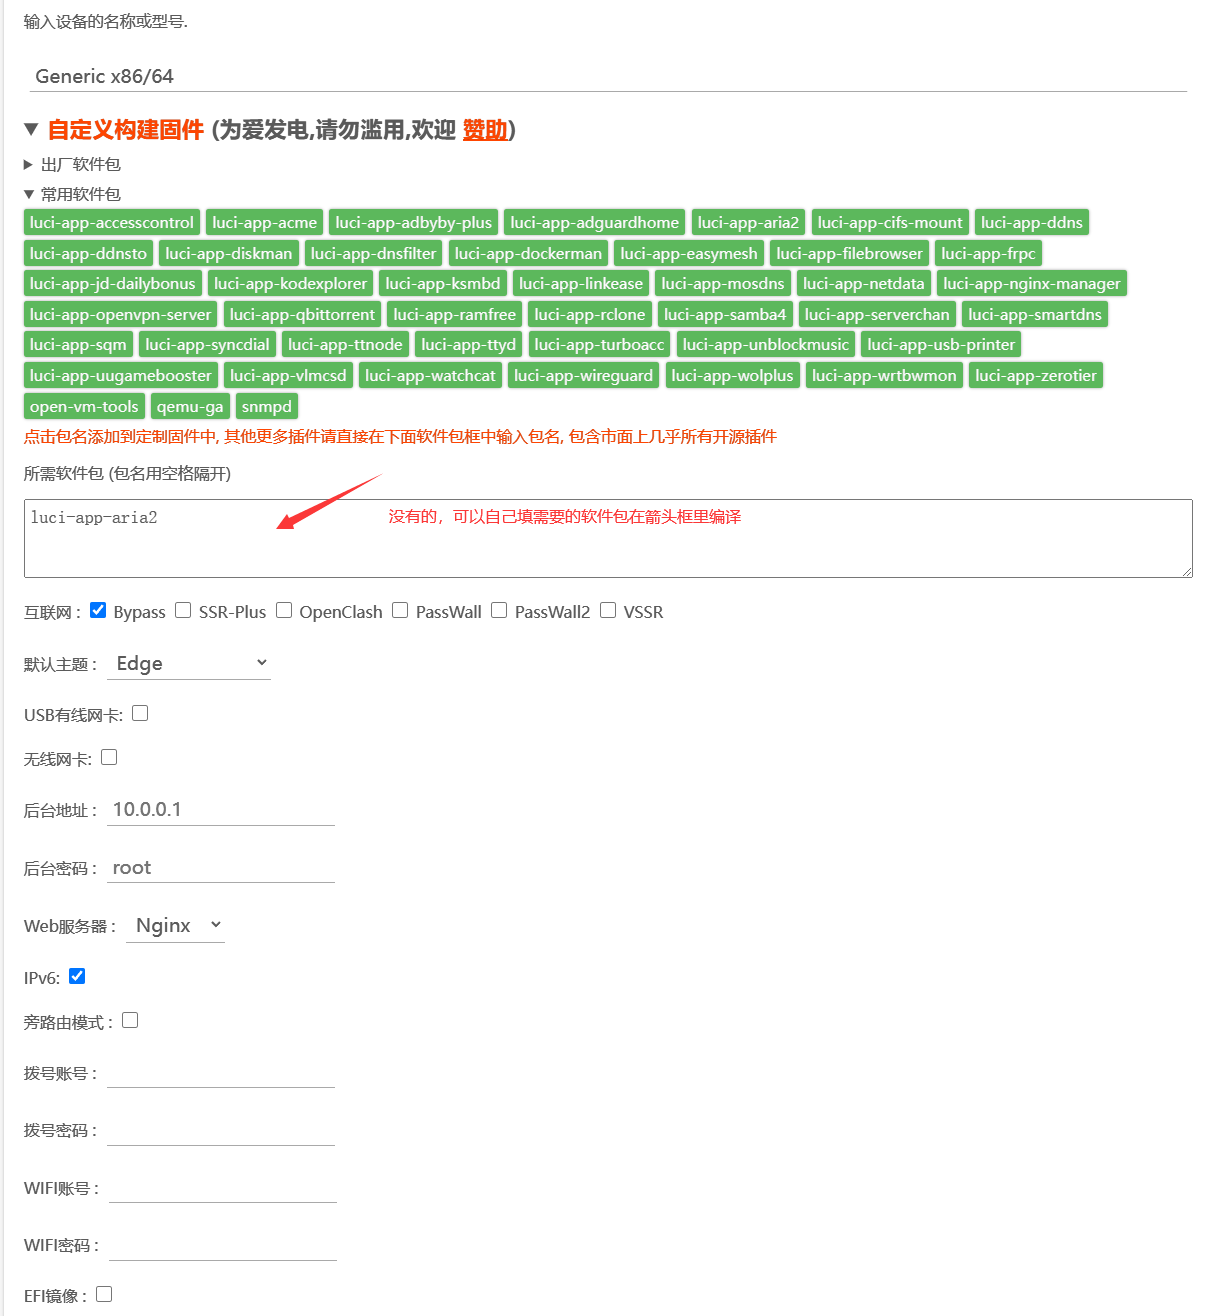Click luci-app-samba4 package
This screenshot has width=1207, height=1316.
[725, 314]
